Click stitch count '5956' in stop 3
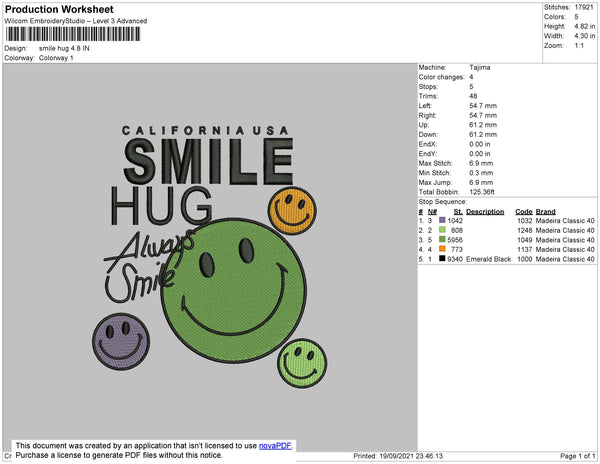 tap(455, 240)
